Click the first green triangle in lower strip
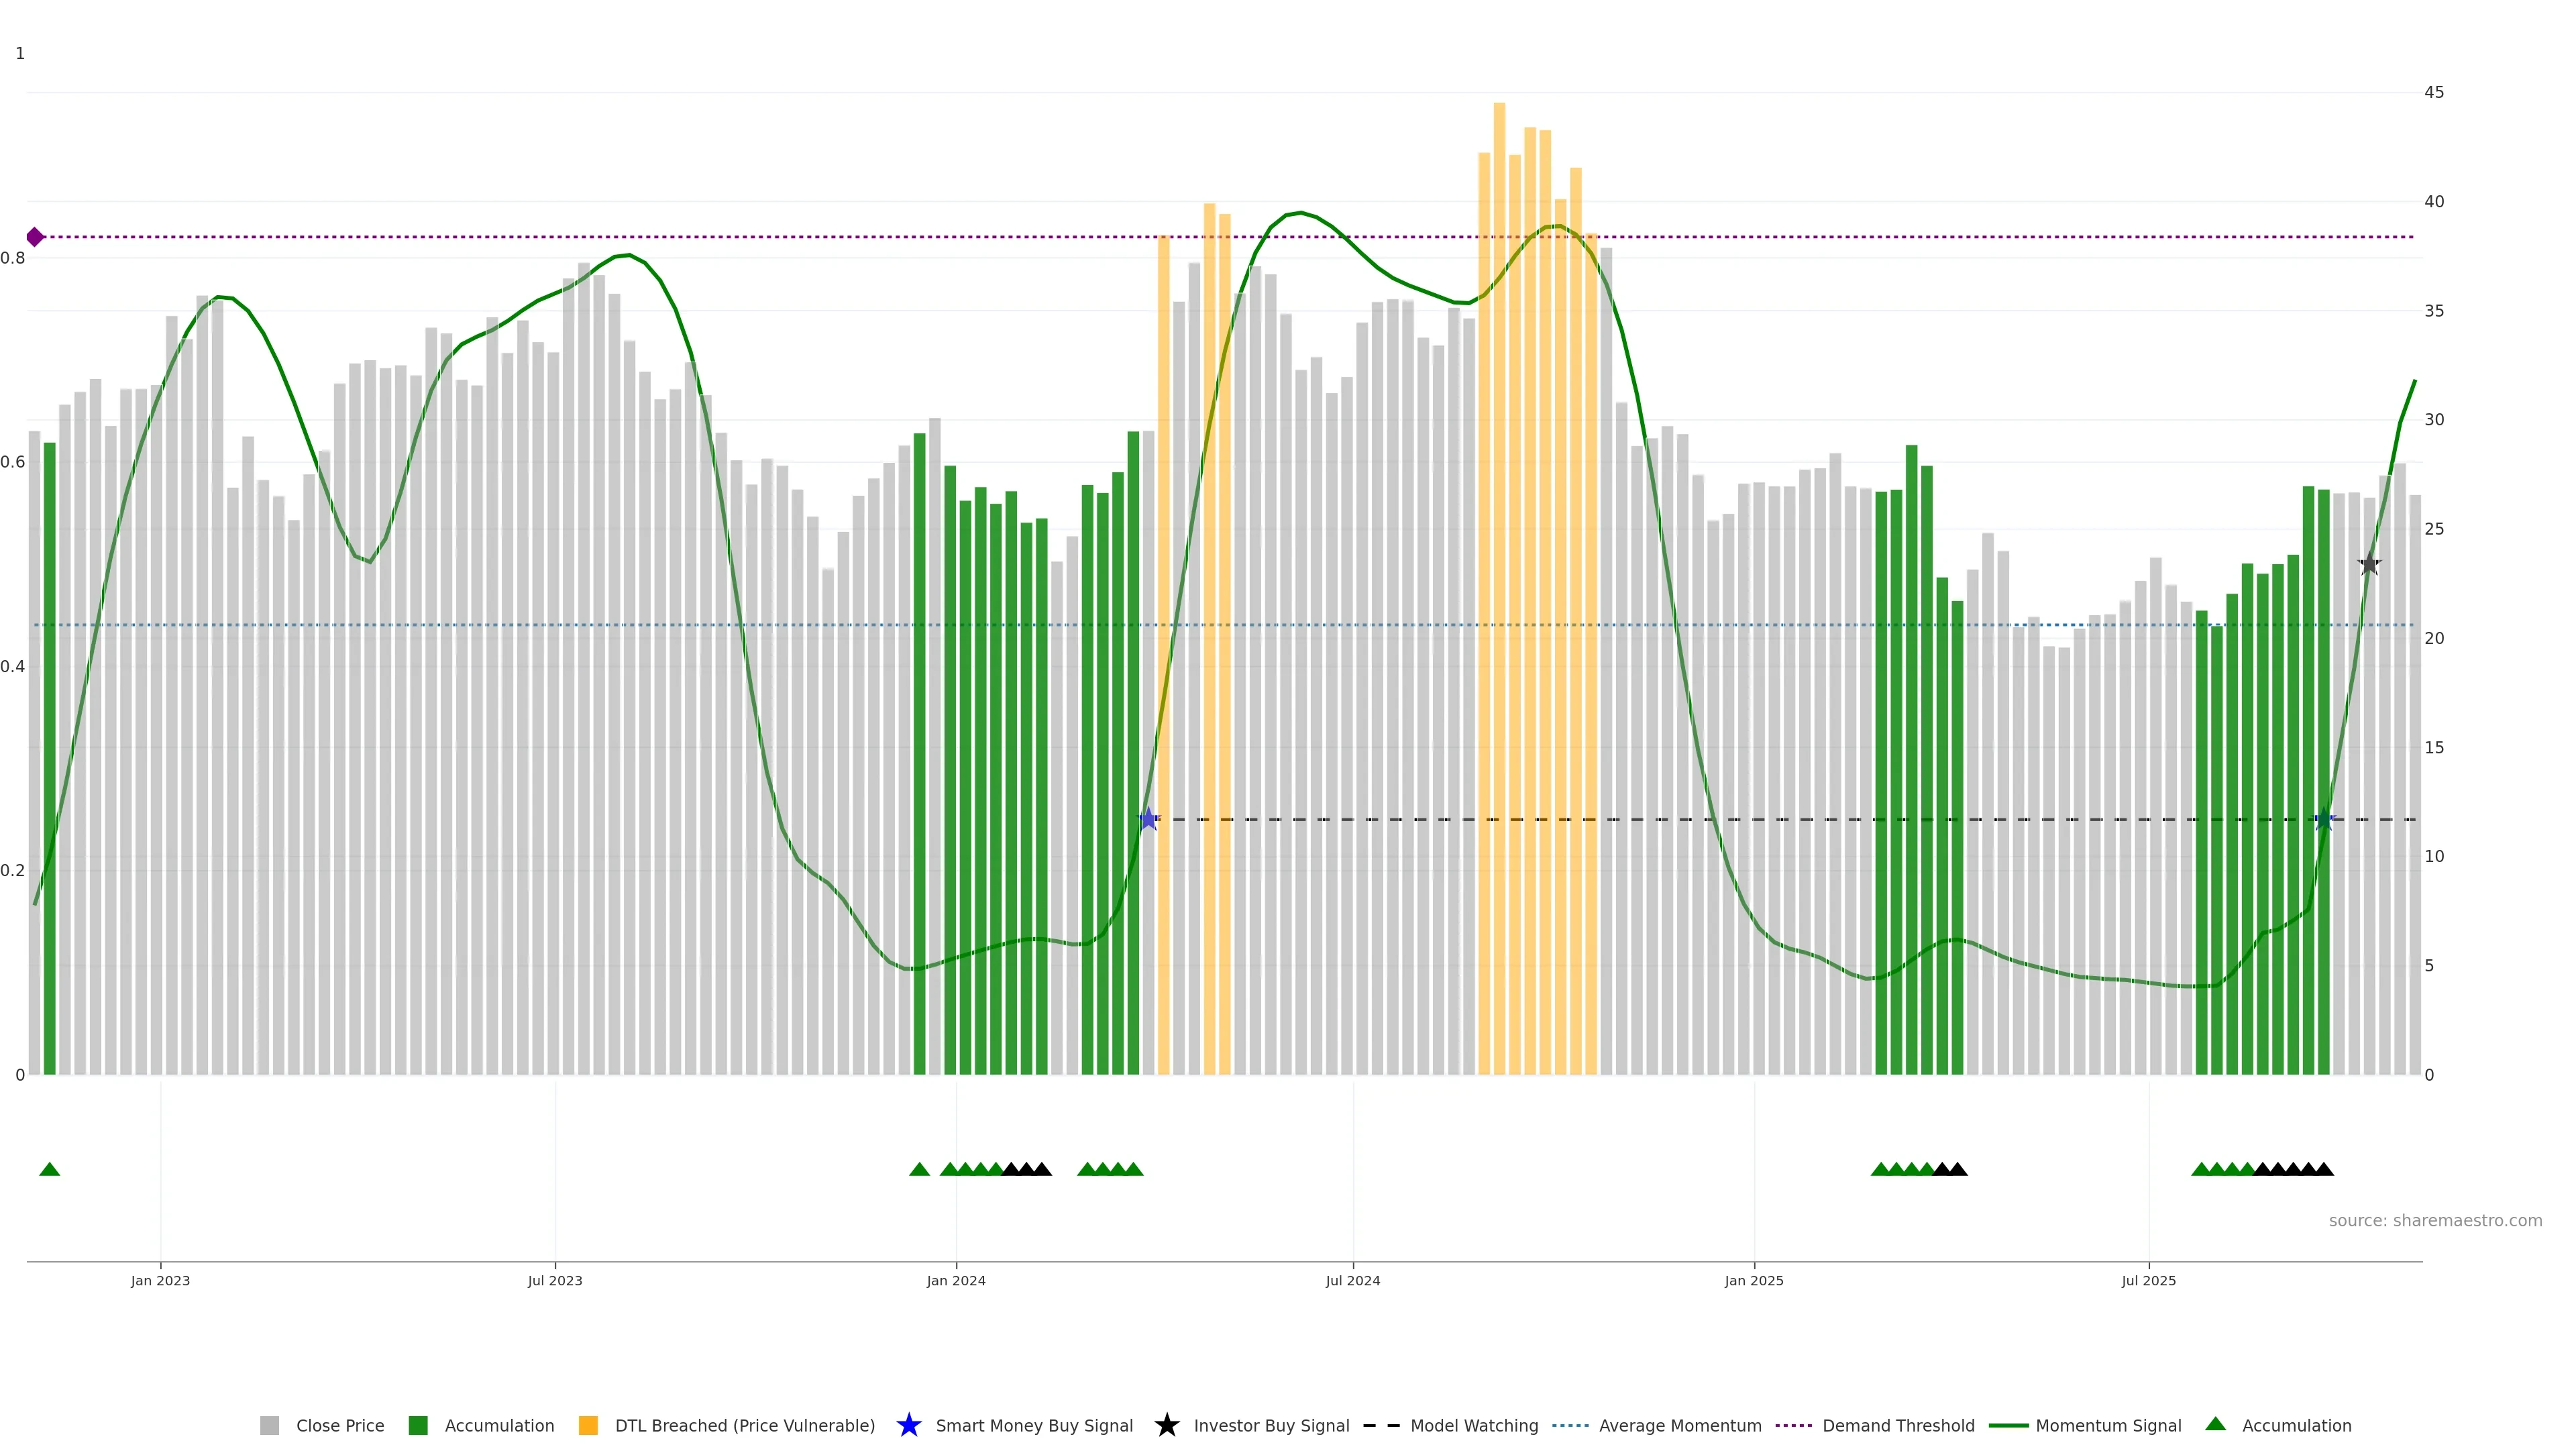The image size is (2576, 1449). pyautogui.click(x=49, y=1169)
